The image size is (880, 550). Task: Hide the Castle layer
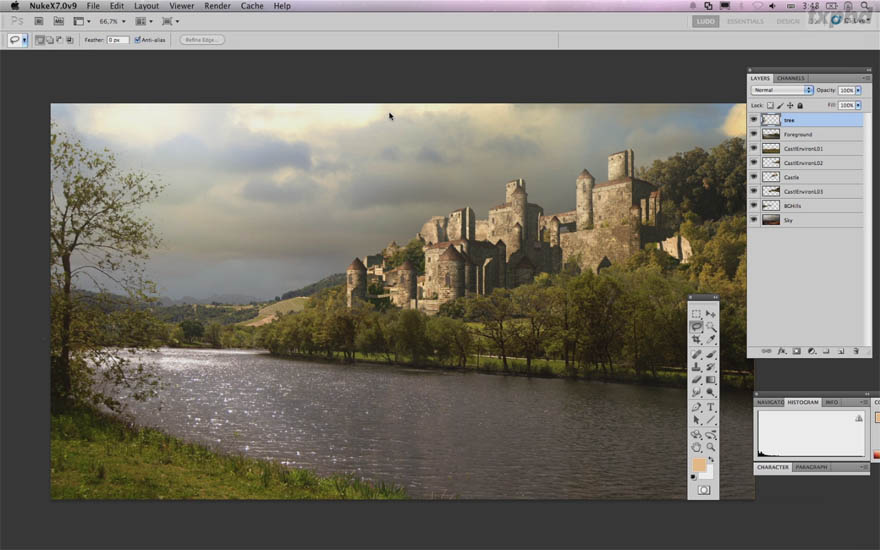(754, 177)
